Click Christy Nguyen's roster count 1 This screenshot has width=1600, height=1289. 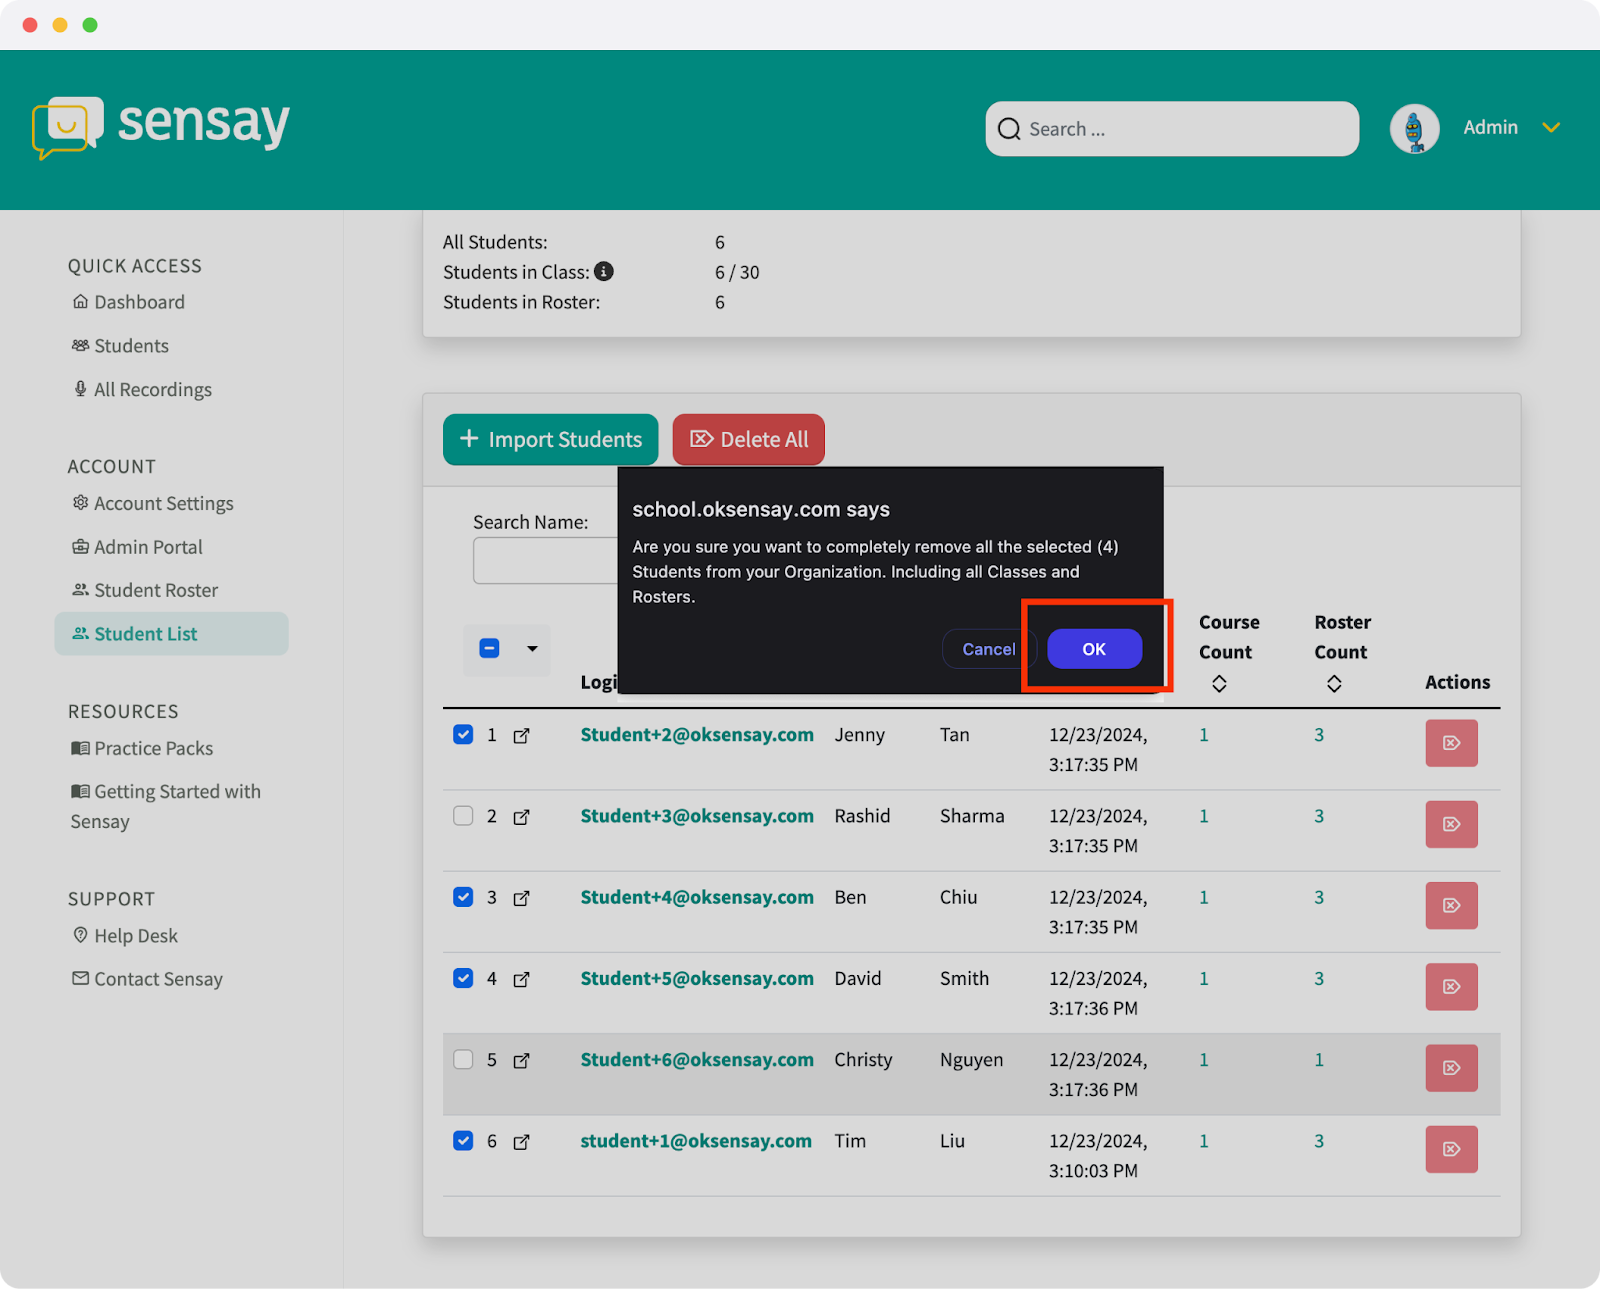pos(1319,1060)
